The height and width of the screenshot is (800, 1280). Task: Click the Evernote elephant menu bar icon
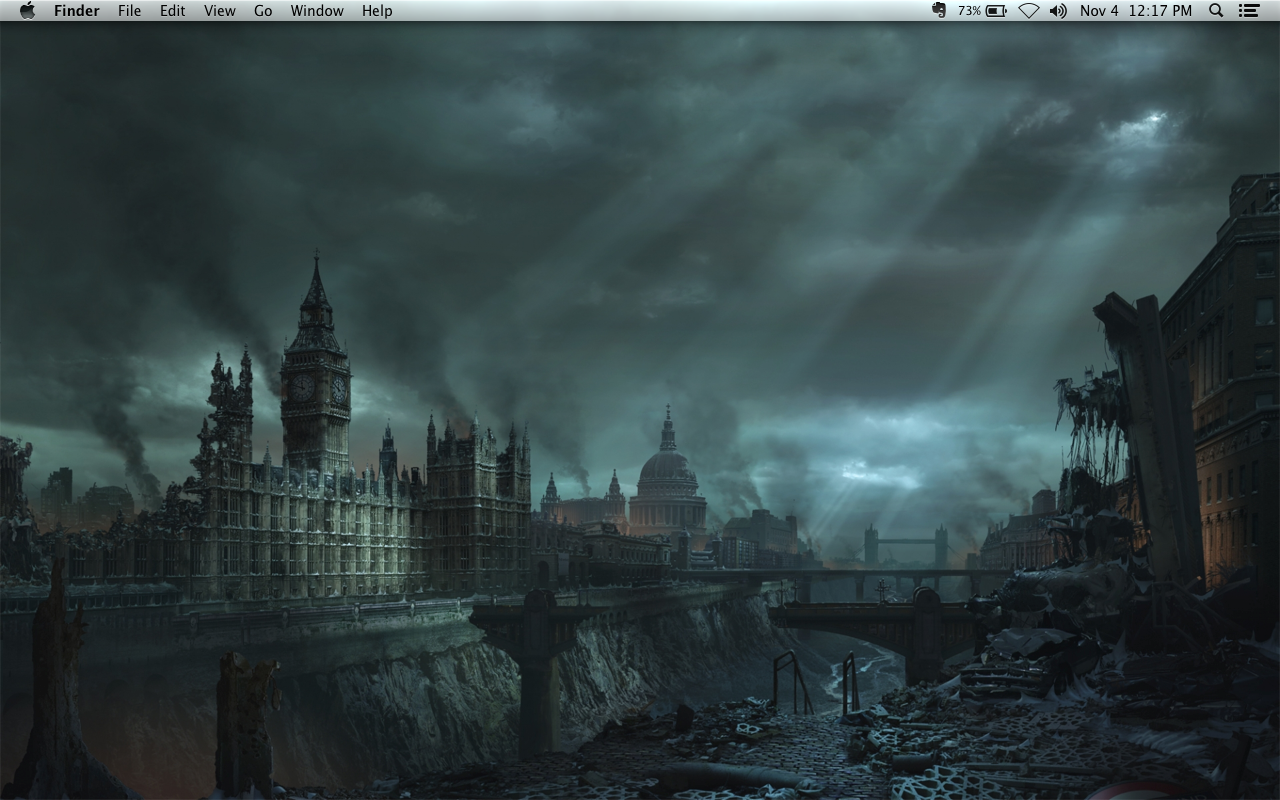click(x=939, y=10)
